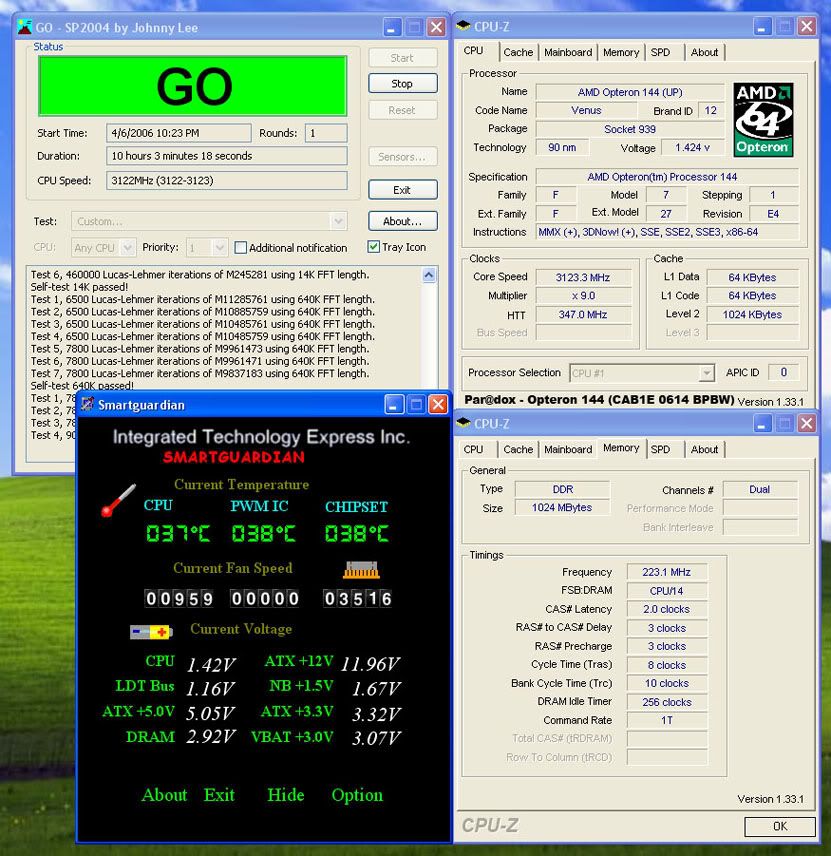Minimize the Smartguardian window

pos(394,405)
